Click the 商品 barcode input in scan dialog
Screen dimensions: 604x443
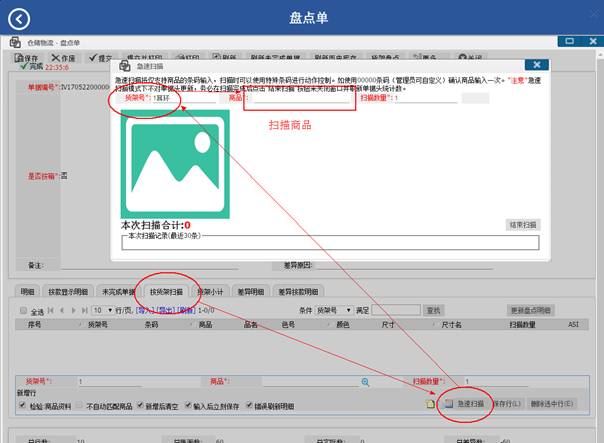301,99
